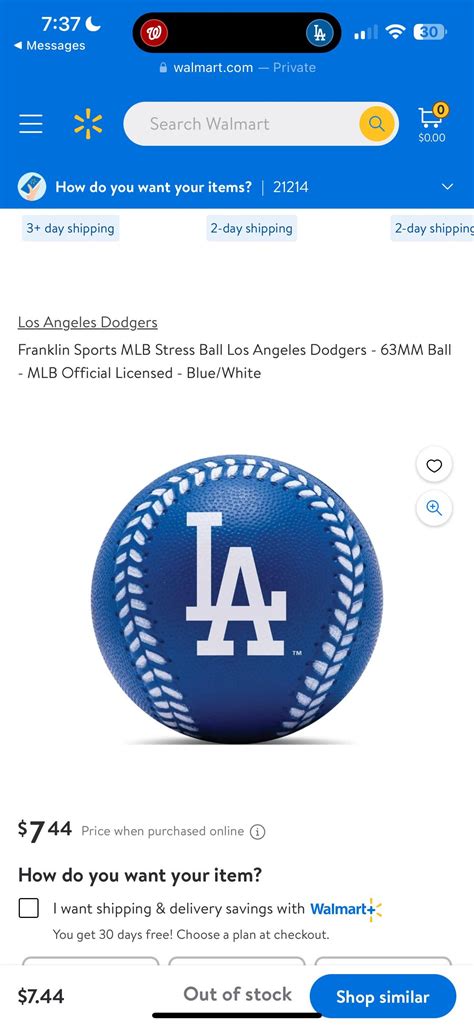Add item to favorites with heart icon
The height and width of the screenshot is (1027, 474).
[434, 466]
